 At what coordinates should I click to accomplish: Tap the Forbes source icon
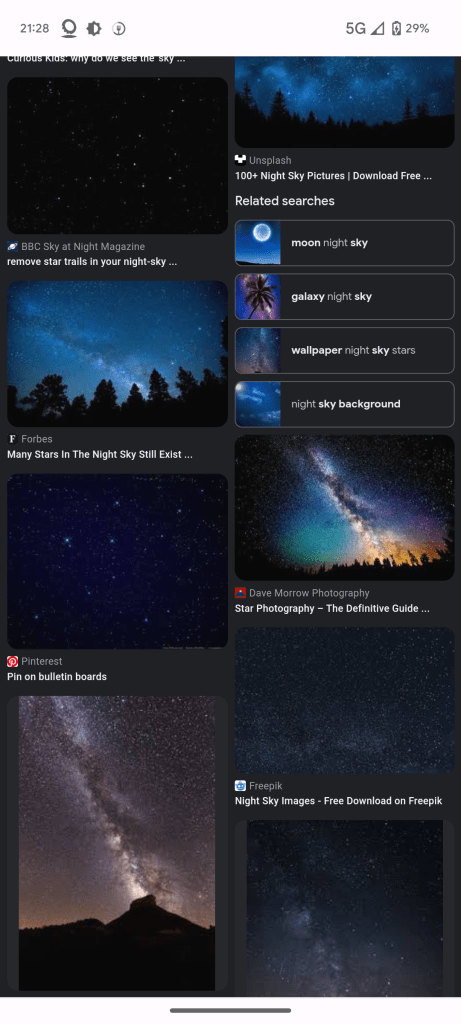coord(12,439)
